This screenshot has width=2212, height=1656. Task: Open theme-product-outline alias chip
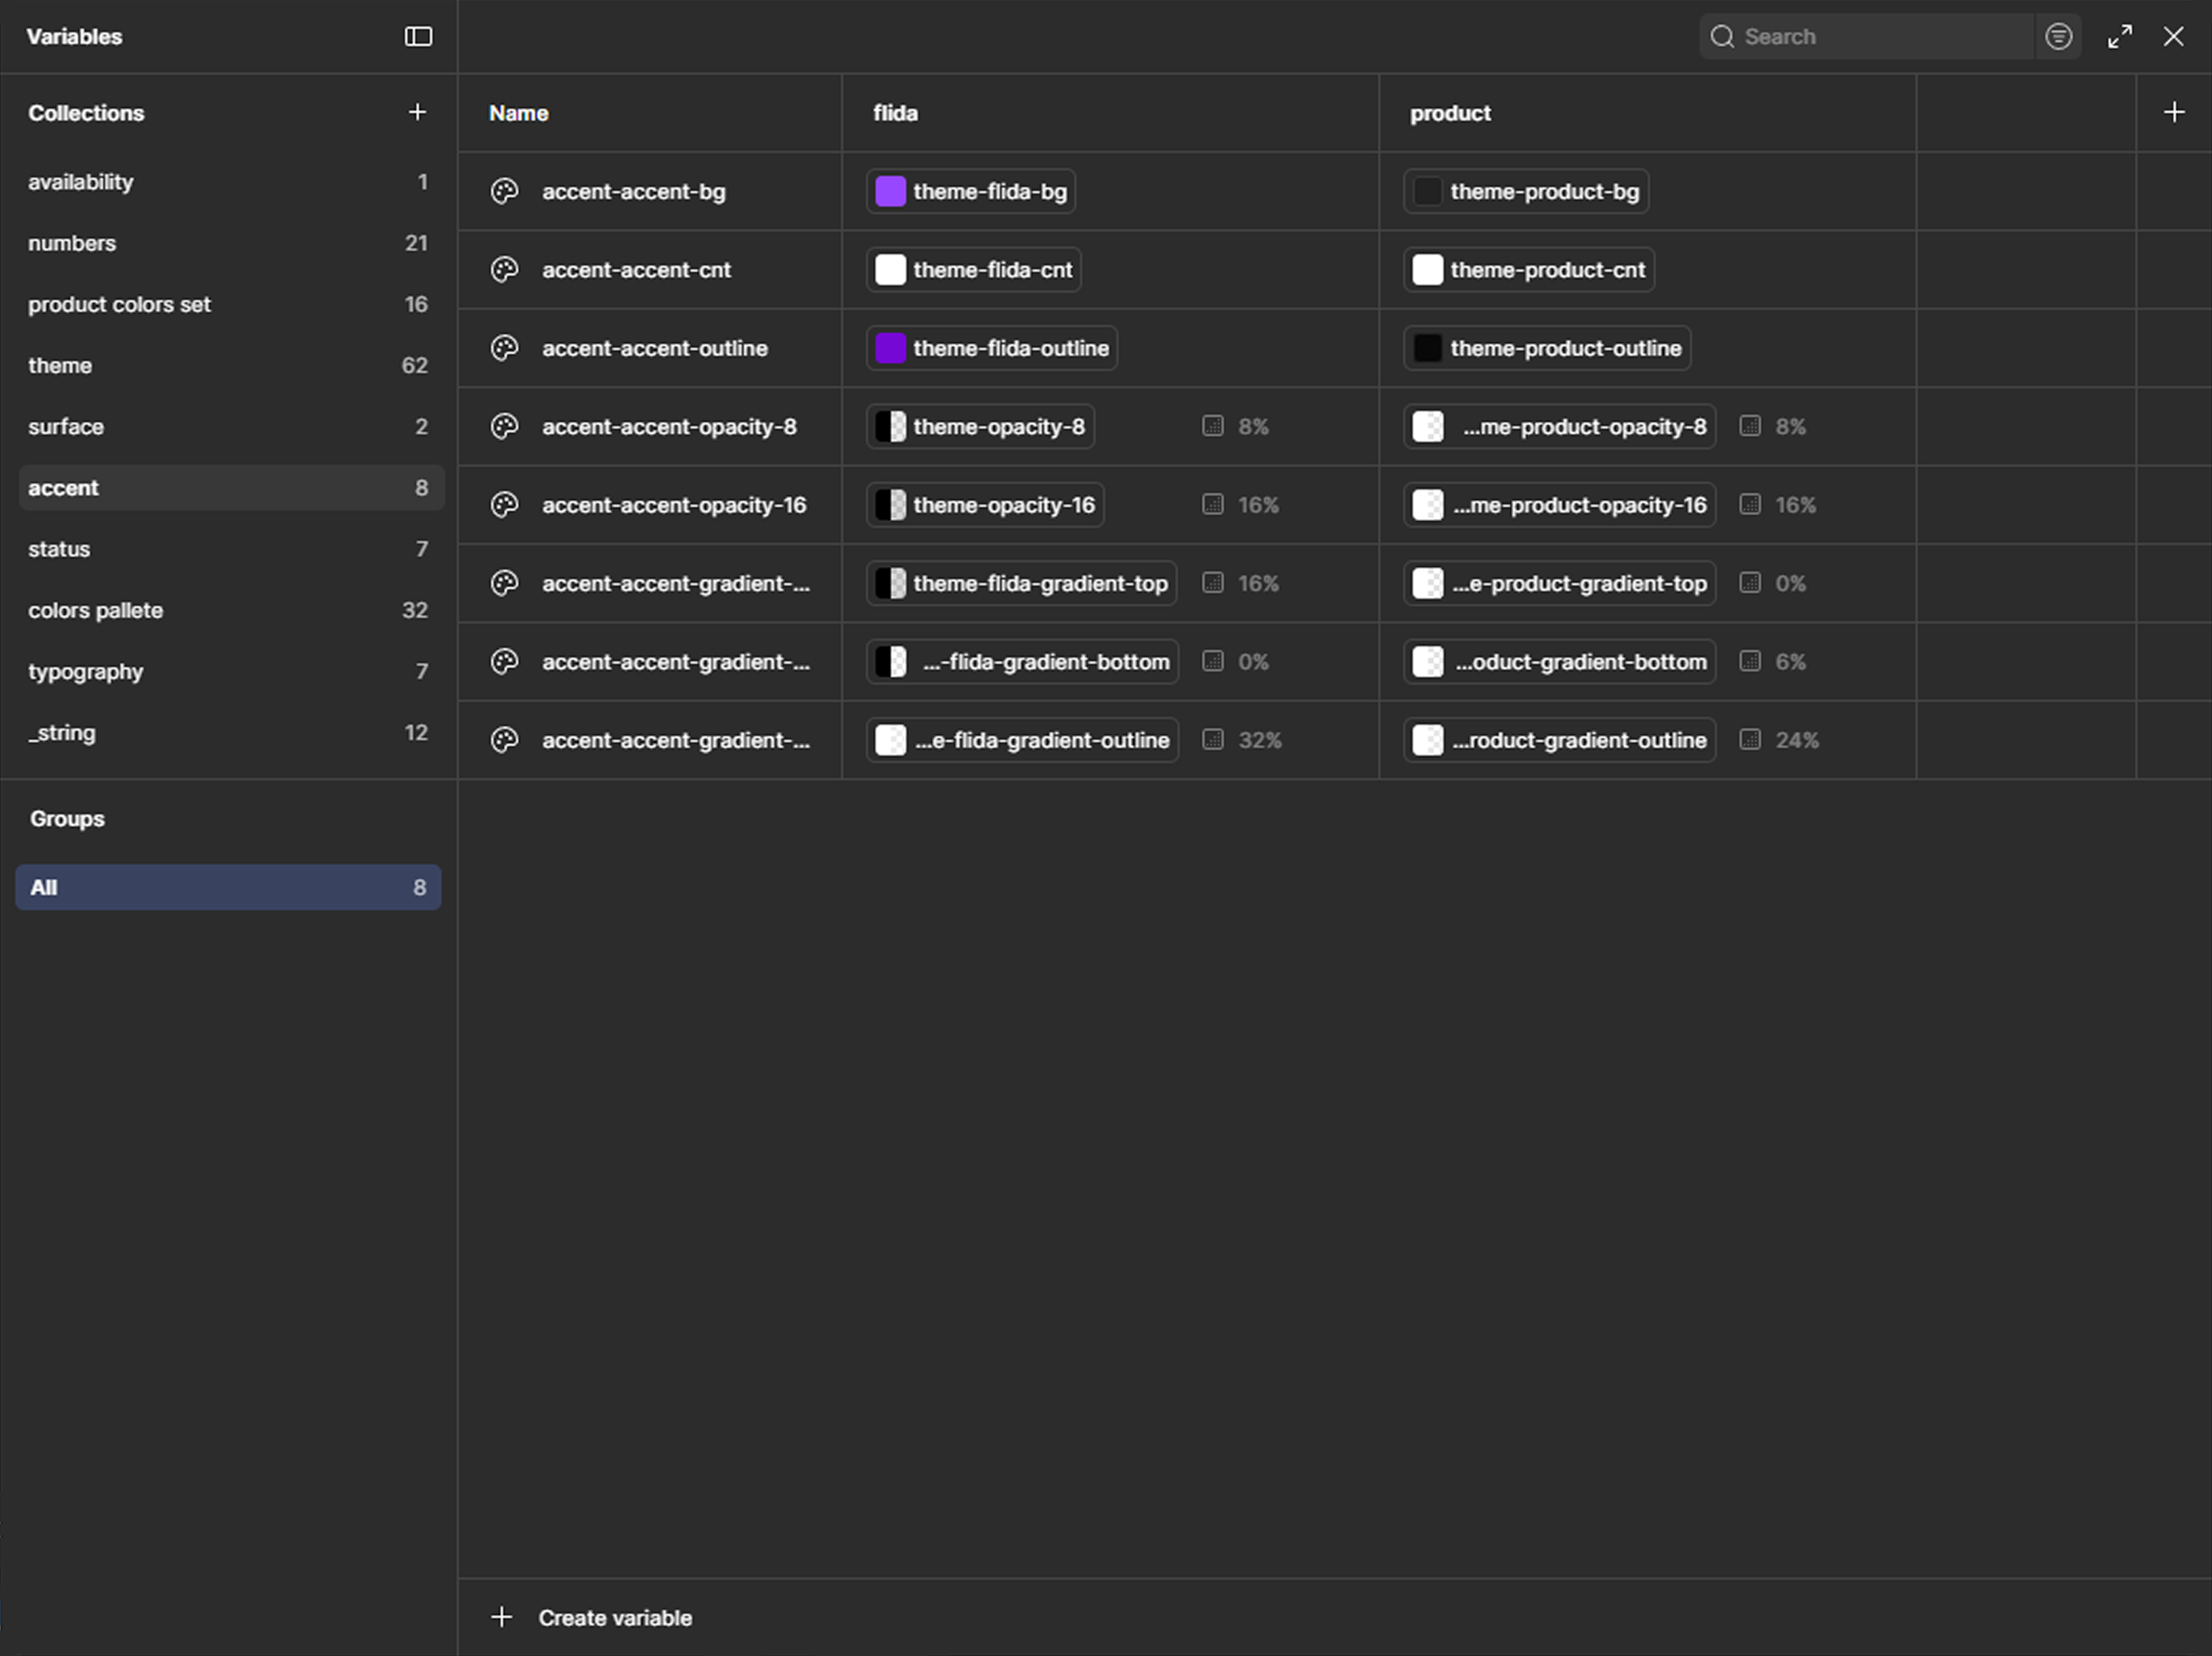click(1547, 348)
